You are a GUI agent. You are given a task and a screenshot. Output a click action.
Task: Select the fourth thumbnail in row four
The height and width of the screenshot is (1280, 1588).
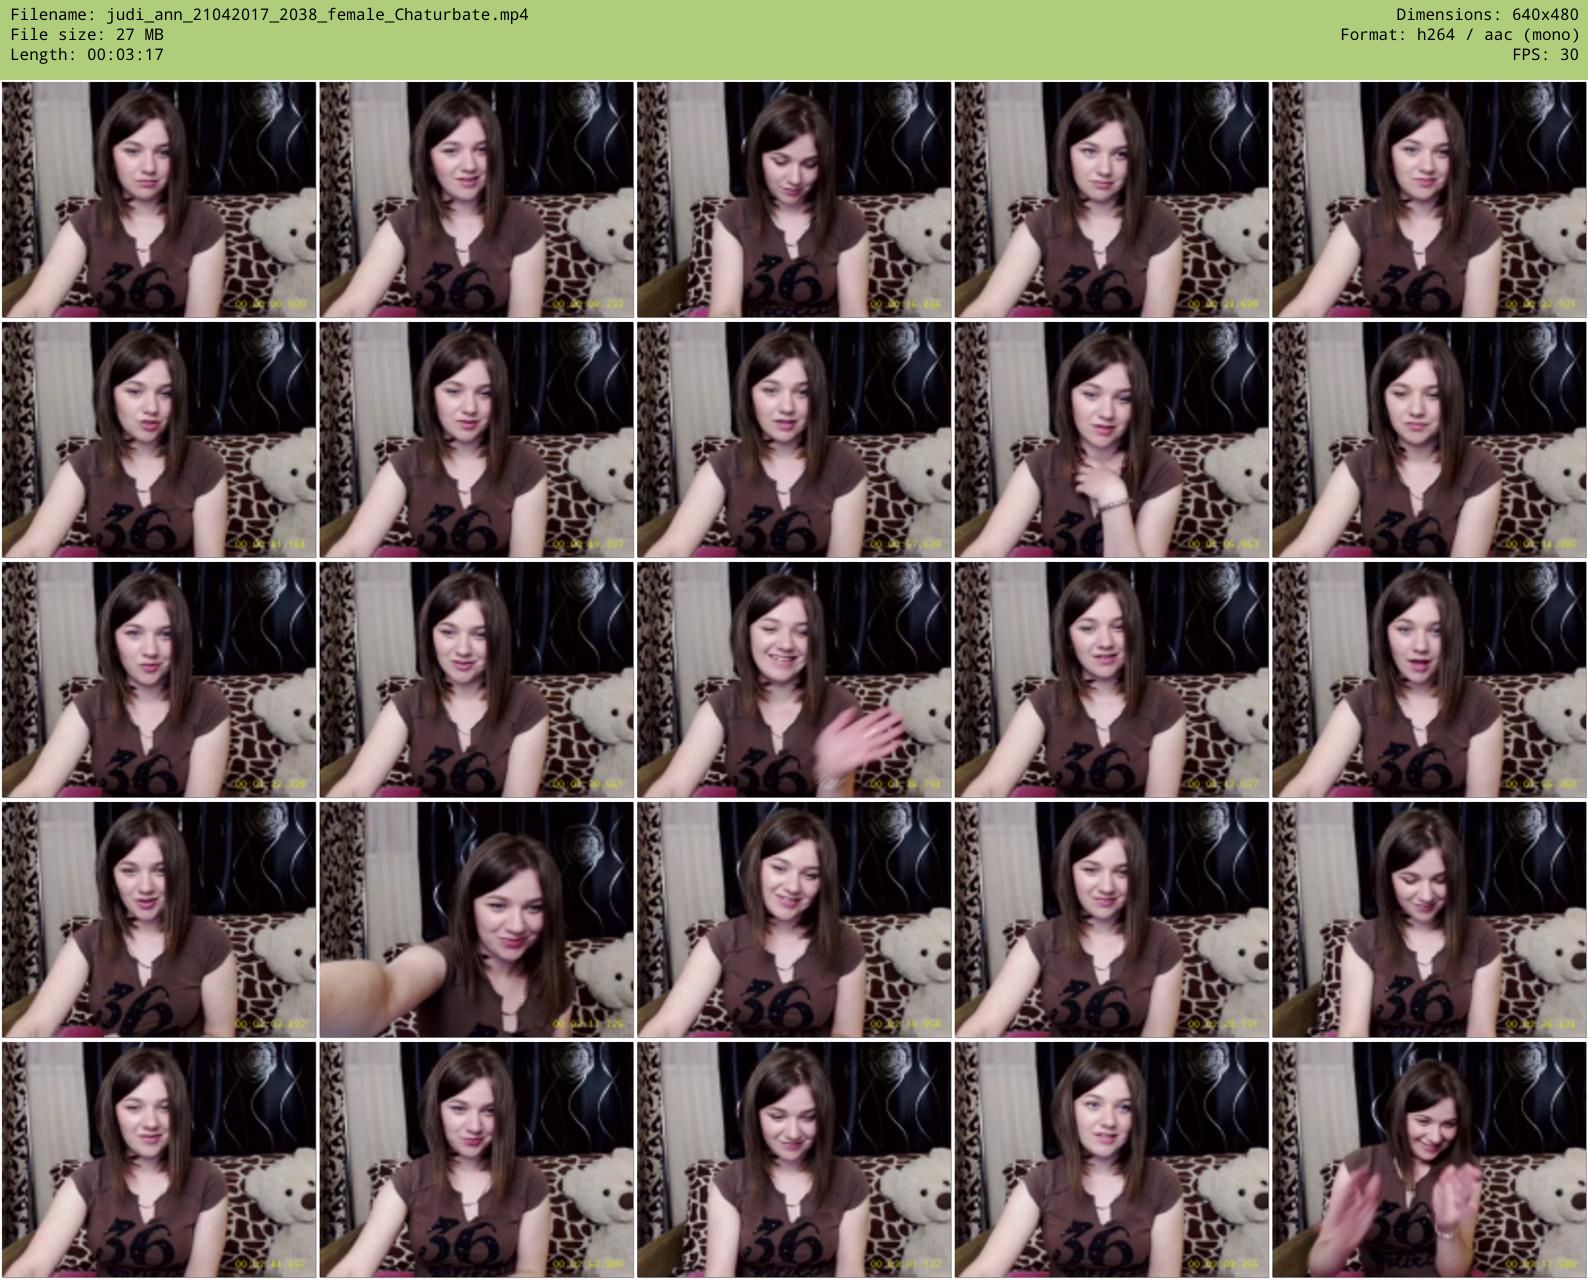(1111, 920)
